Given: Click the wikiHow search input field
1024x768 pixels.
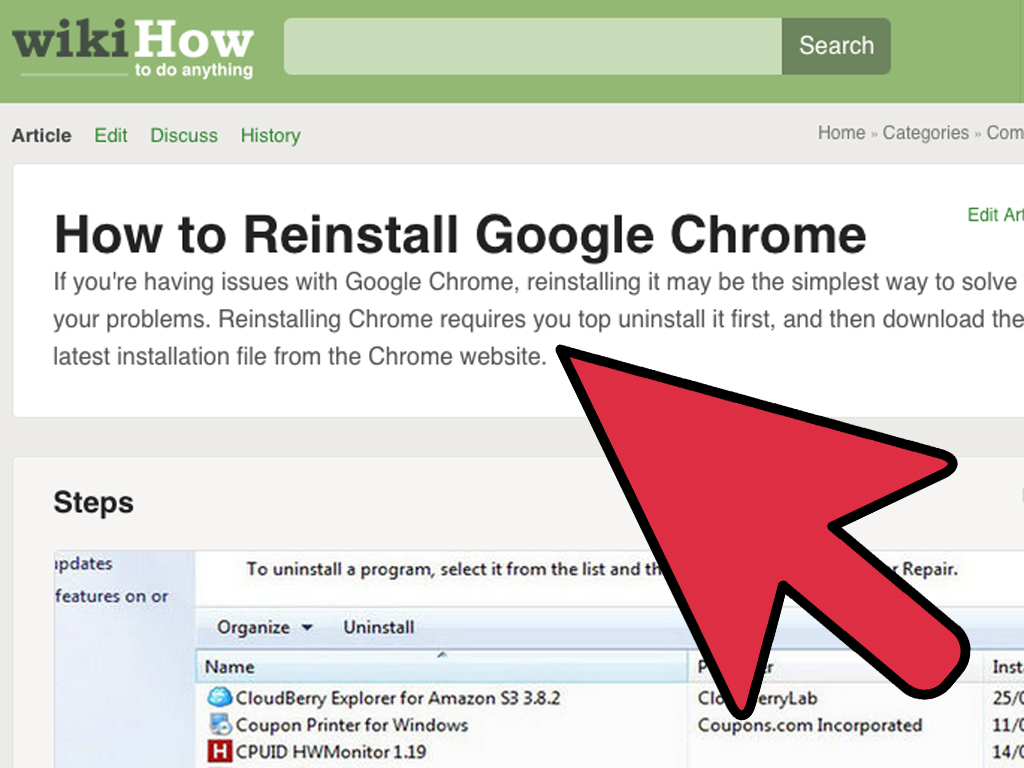Looking at the screenshot, I should (x=533, y=46).
